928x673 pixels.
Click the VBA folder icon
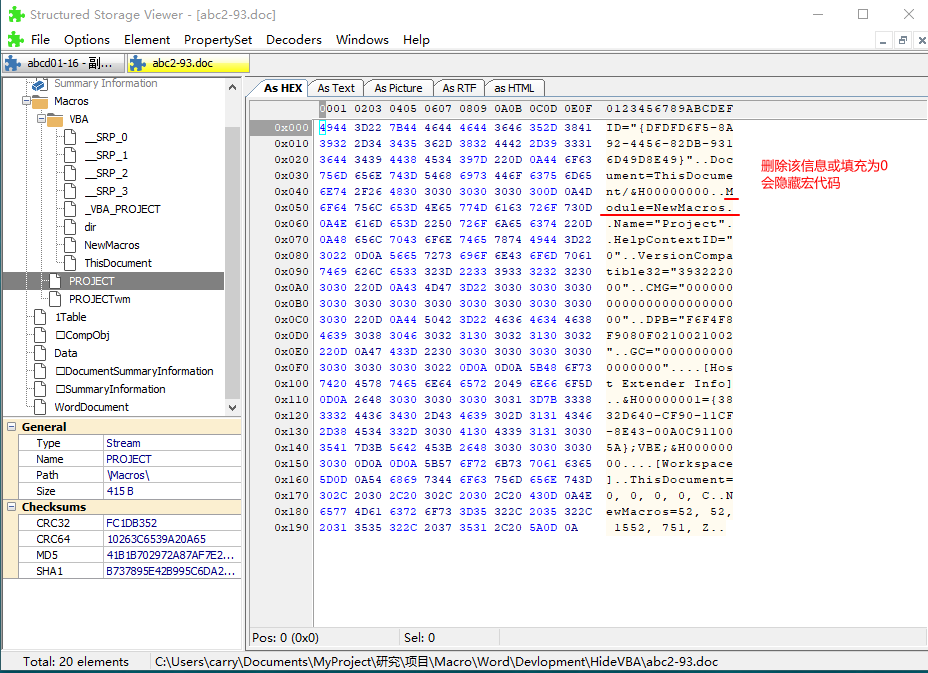tap(54, 120)
